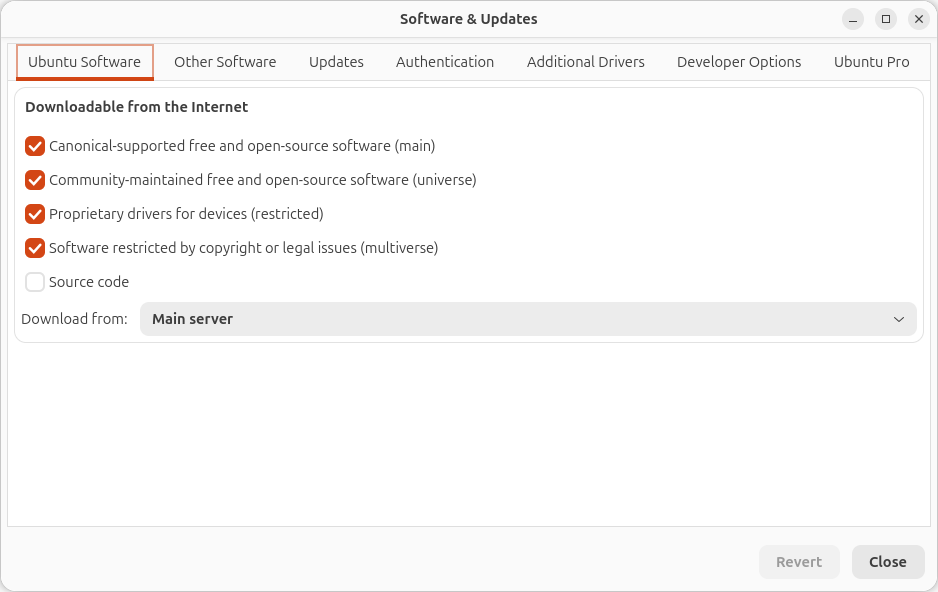Minimize the Software & Updates window
Image resolution: width=938 pixels, height=592 pixels.
click(x=853, y=19)
